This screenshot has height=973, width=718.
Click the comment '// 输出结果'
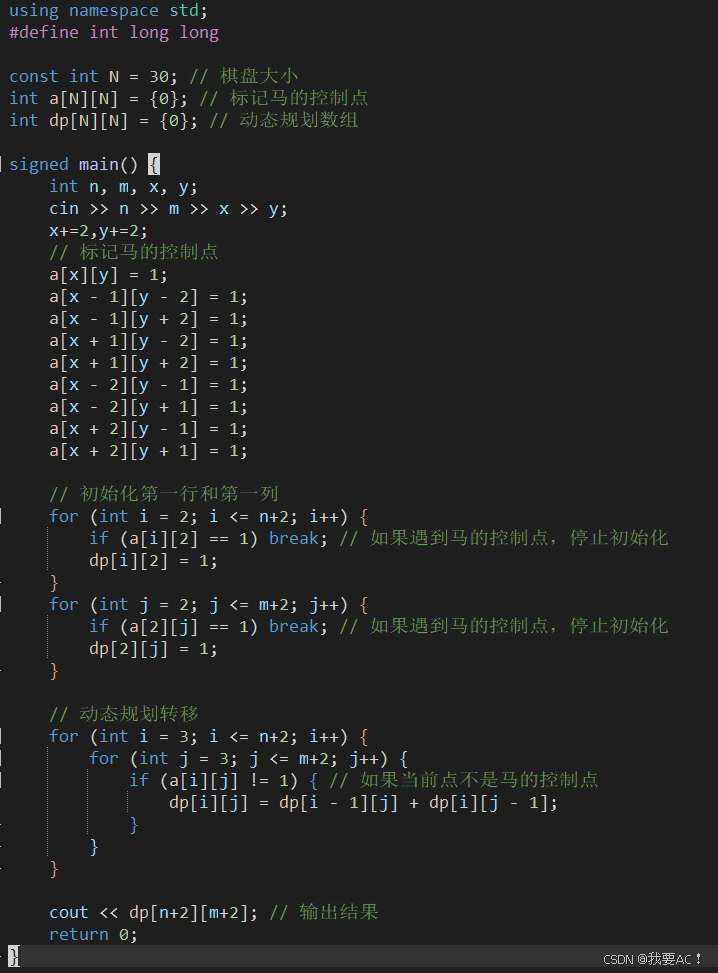tap(324, 912)
